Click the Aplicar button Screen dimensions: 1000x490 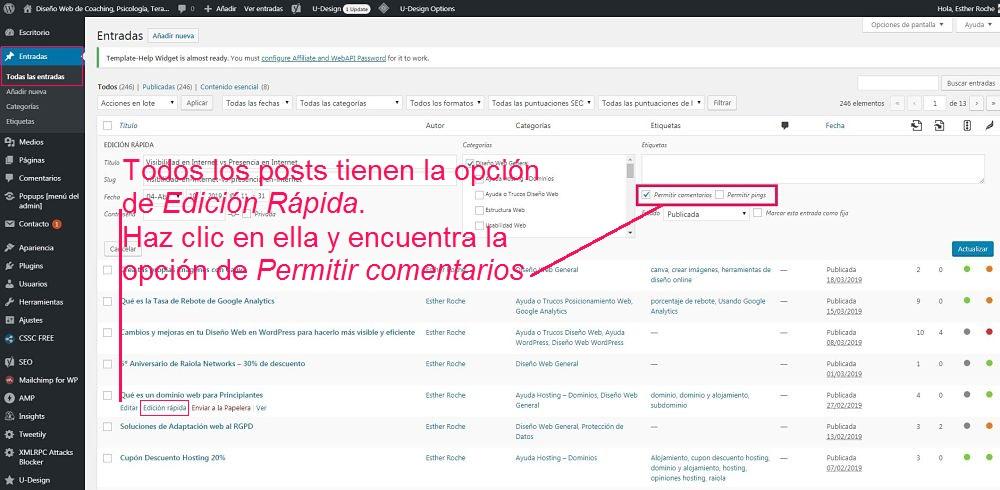[197, 103]
